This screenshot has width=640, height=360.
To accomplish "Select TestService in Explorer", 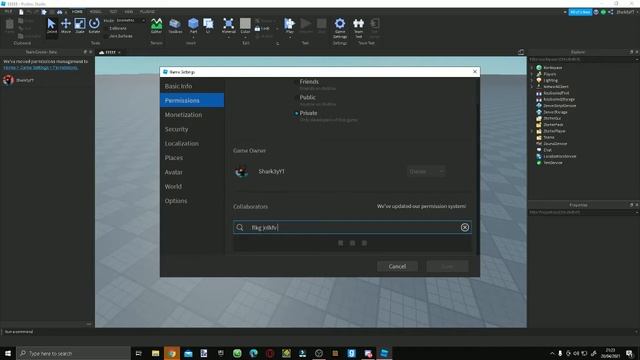I will 553,162.
